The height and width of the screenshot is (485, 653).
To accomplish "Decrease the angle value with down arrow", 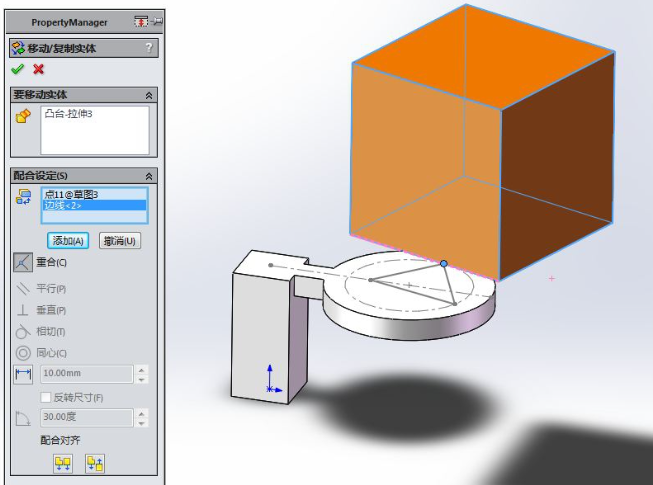I will [x=142, y=423].
